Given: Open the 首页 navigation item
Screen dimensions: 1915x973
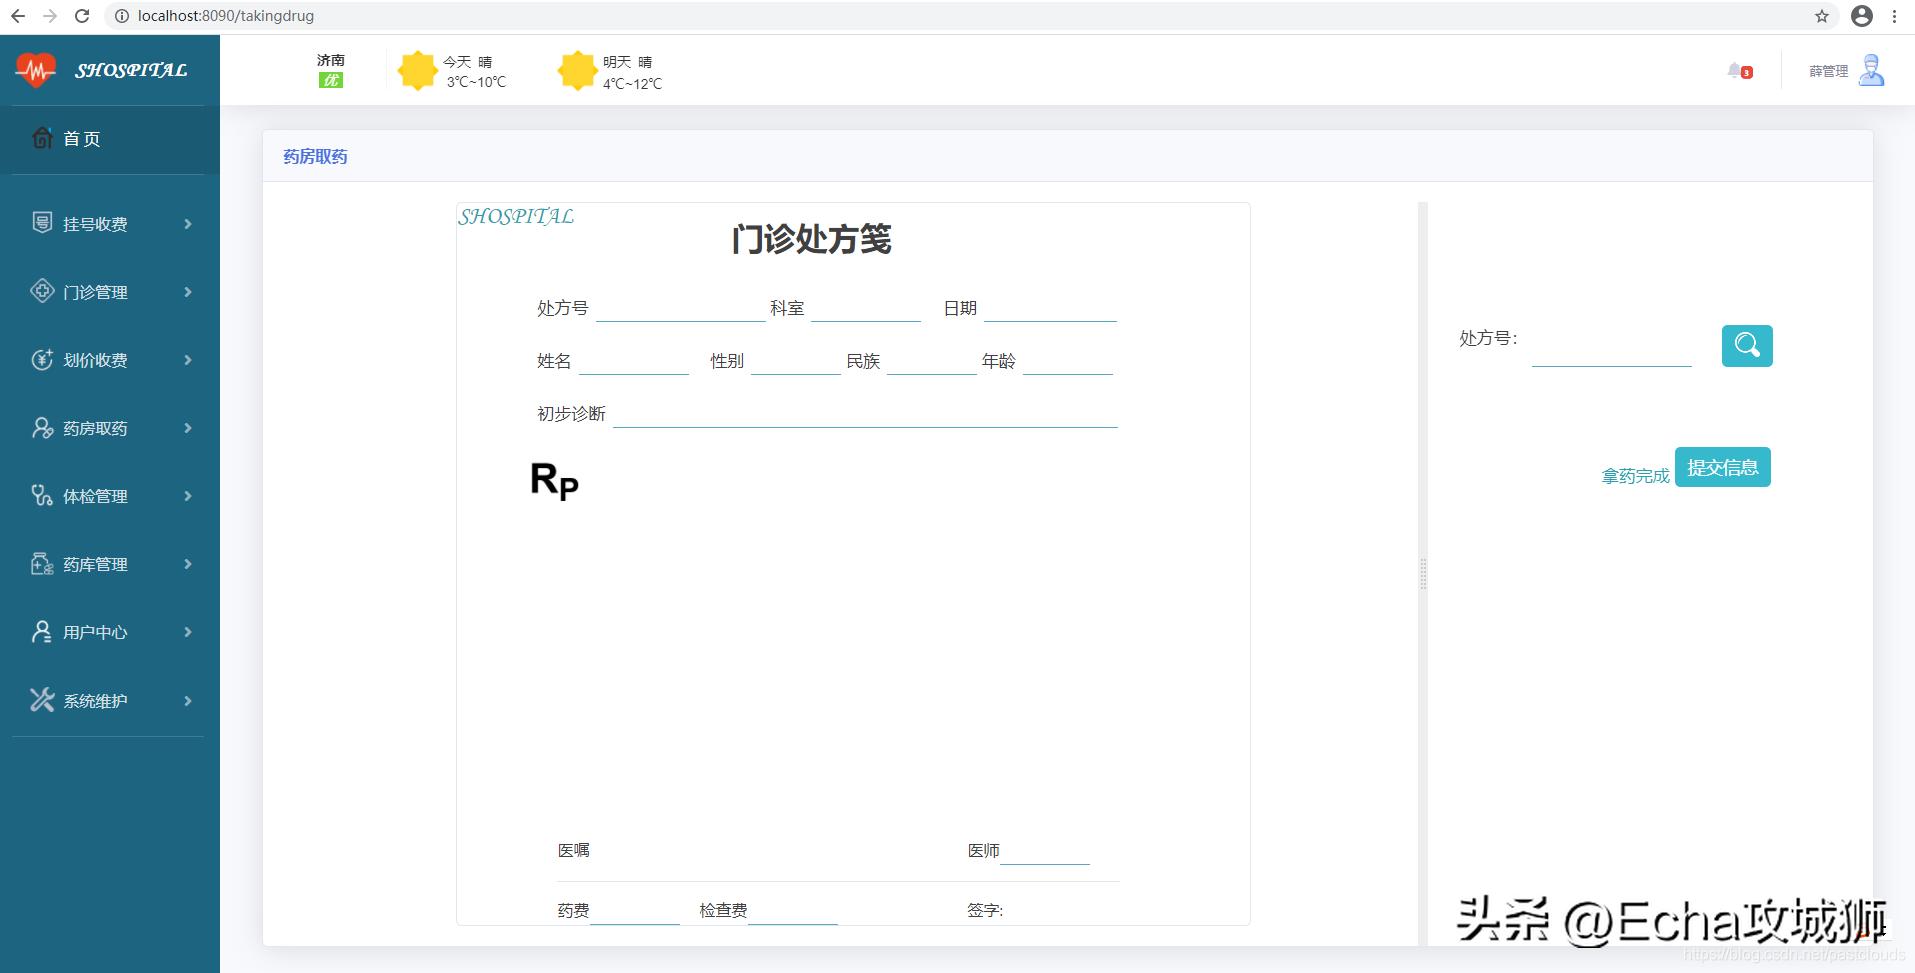Looking at the screenshot, I should [x=82, y=139].
